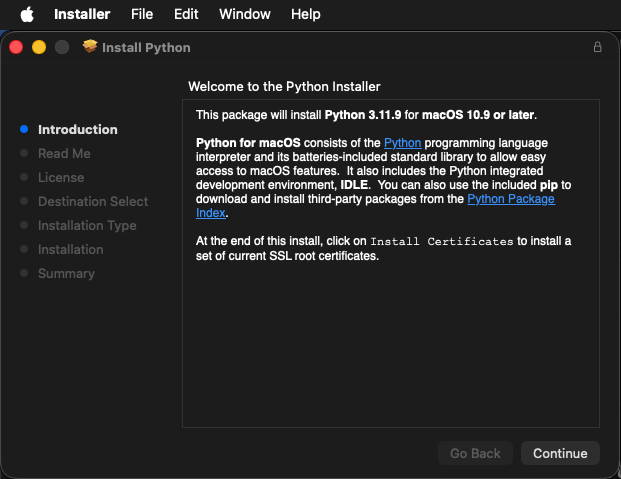Viewport: 621px width, 479px height.
Task: Select the Summary step
Action: click(66, 273)
